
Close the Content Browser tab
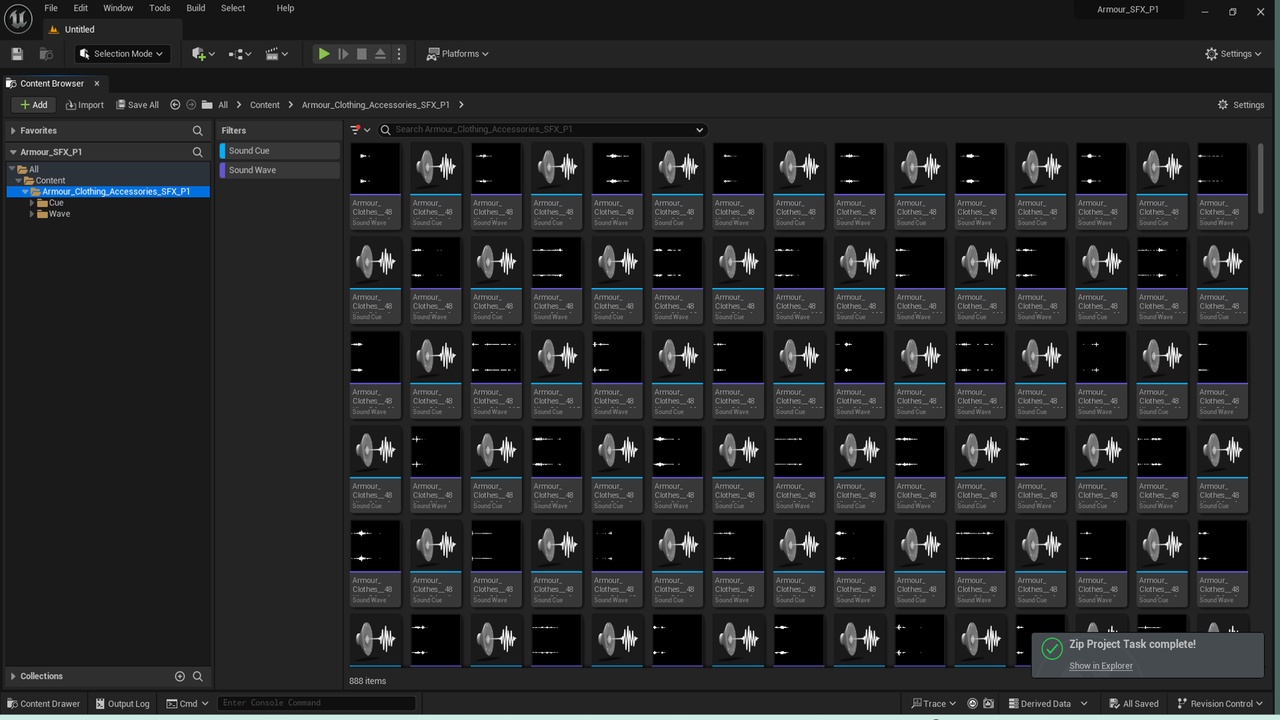click(97, 83)
